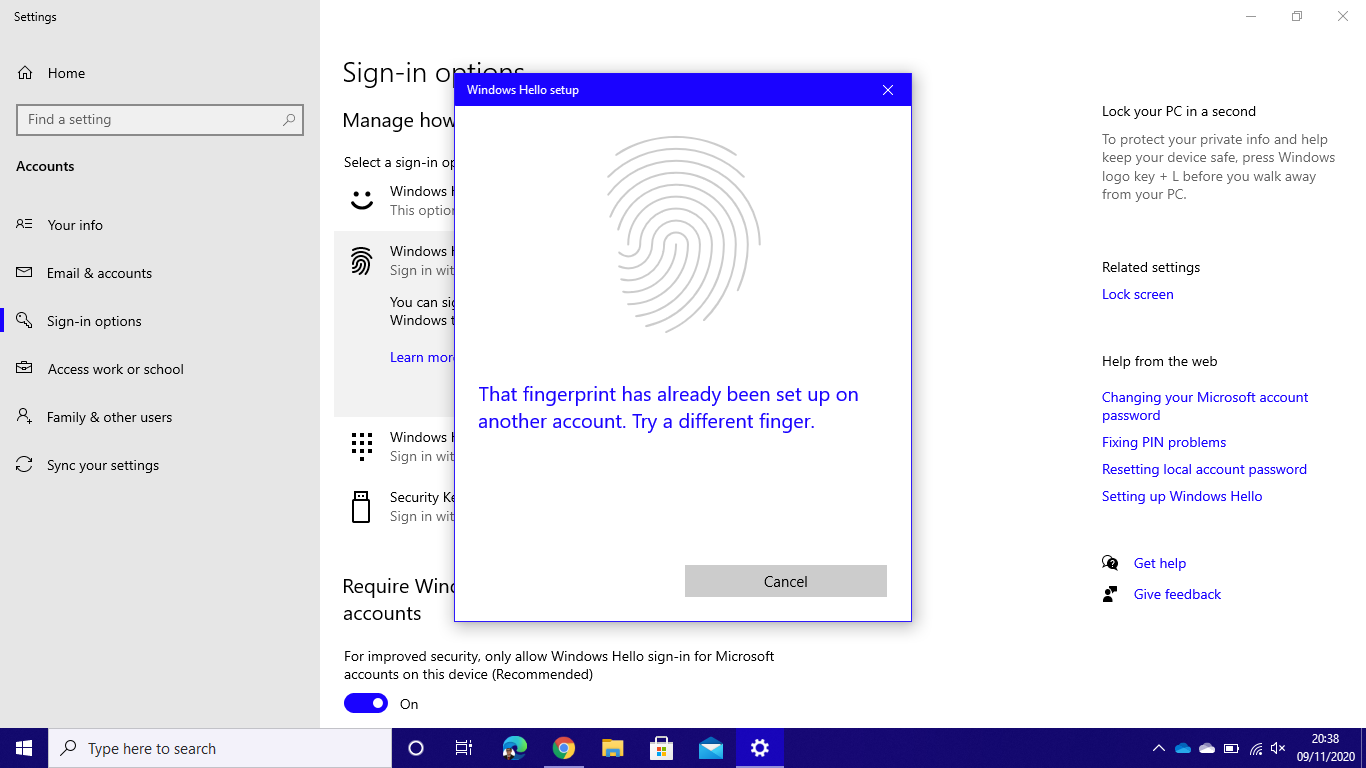Launch Google Chrome from taskbar
Screen dimensions: 1366x768
click(564, 748)
